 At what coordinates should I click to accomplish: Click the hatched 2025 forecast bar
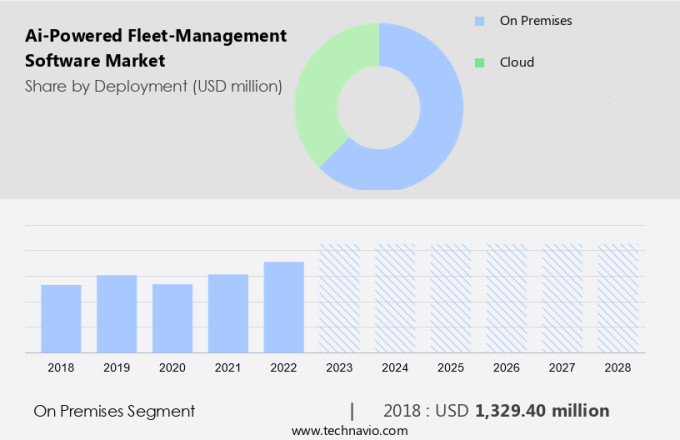coord(451,298)
